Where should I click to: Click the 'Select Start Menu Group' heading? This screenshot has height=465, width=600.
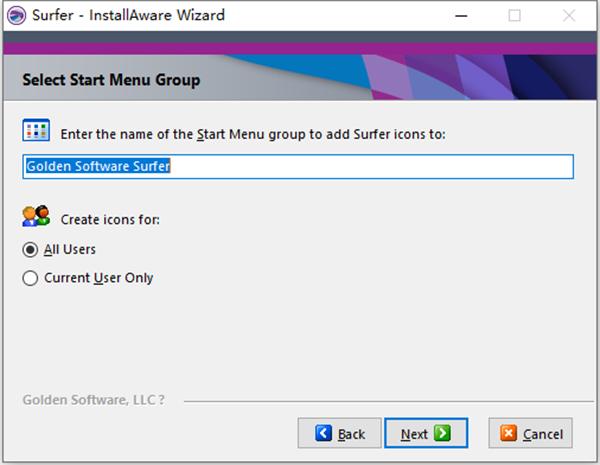coord(111,80)
